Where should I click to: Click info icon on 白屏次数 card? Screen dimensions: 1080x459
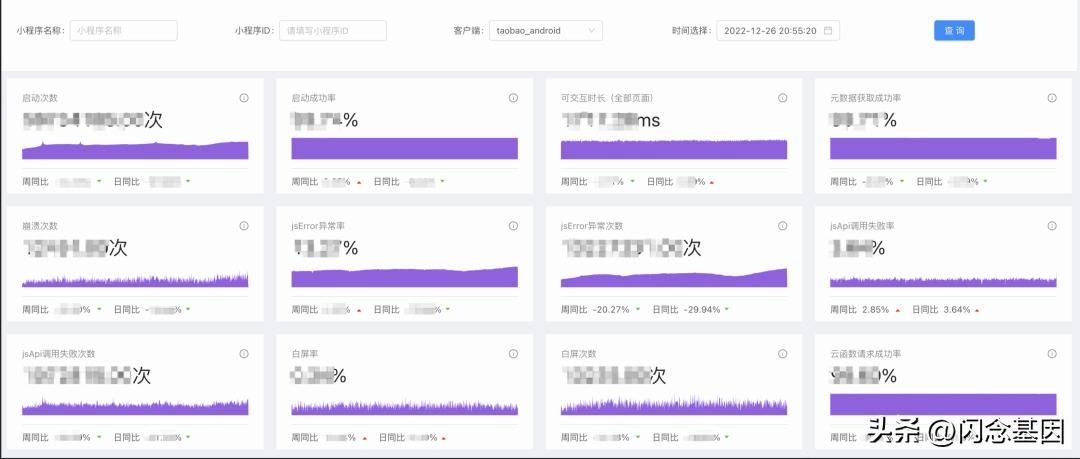(782, 354)
